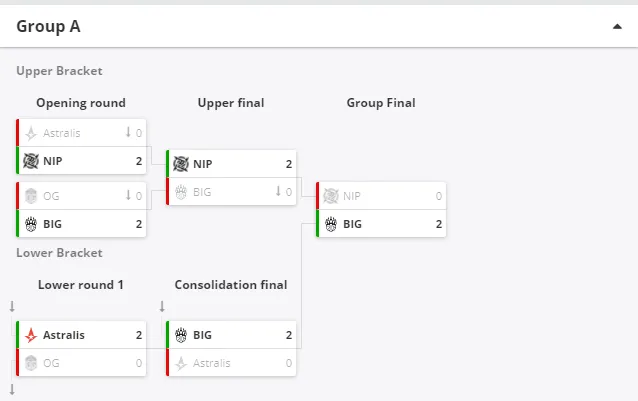Viewport: 638px width, 401px height.
Task: Click drop-down arrow beside OG opening score
Action: pyautogui.click(x=128, y=195)
